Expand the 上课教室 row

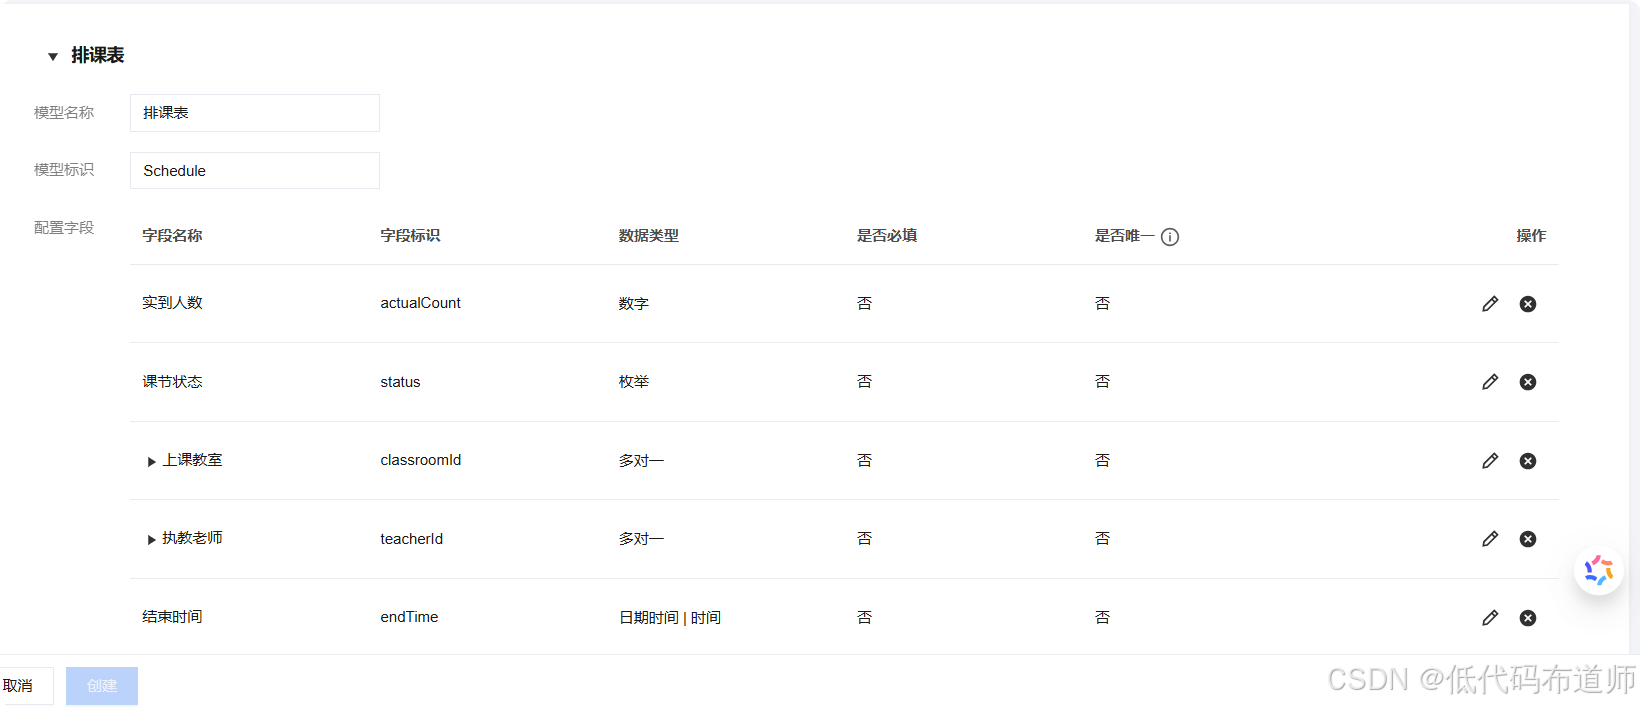click(x=151, y=462)
